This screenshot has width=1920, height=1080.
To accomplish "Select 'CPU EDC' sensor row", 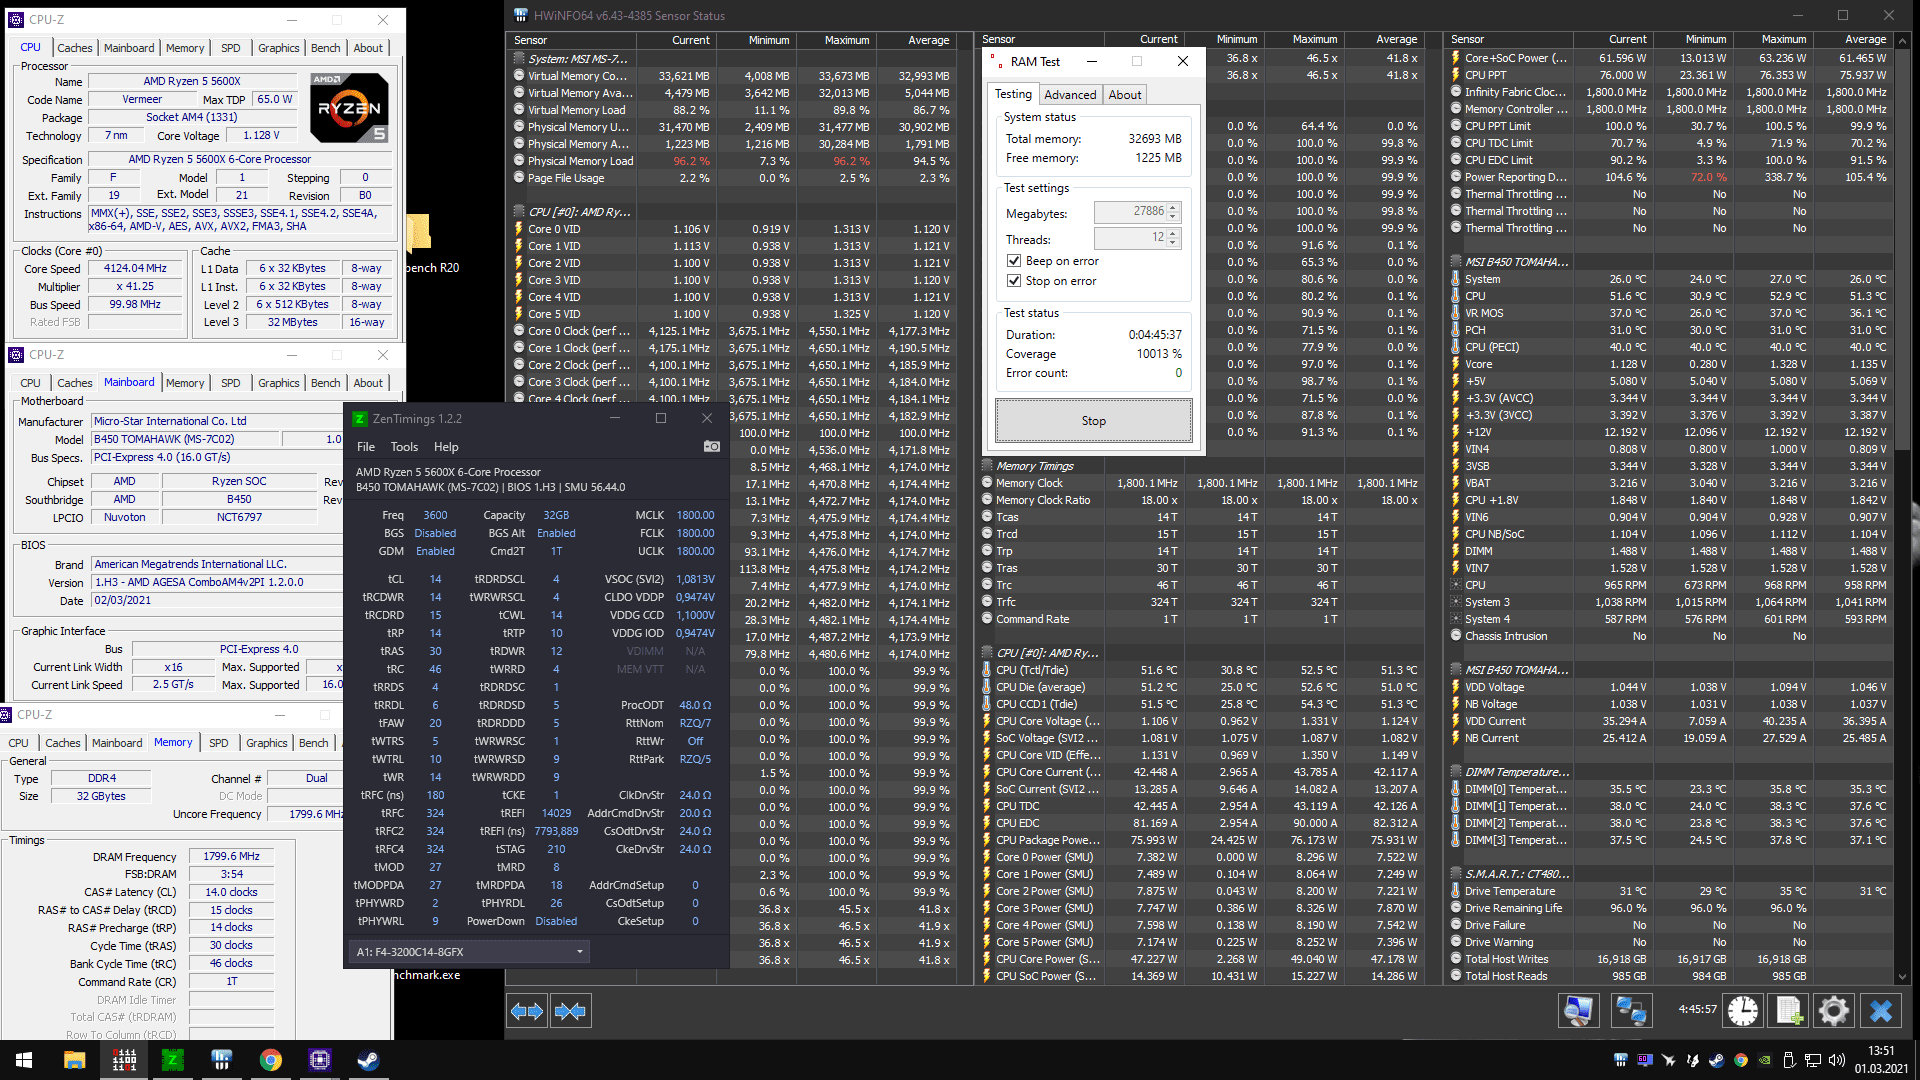I will (x=1200, y=823).
